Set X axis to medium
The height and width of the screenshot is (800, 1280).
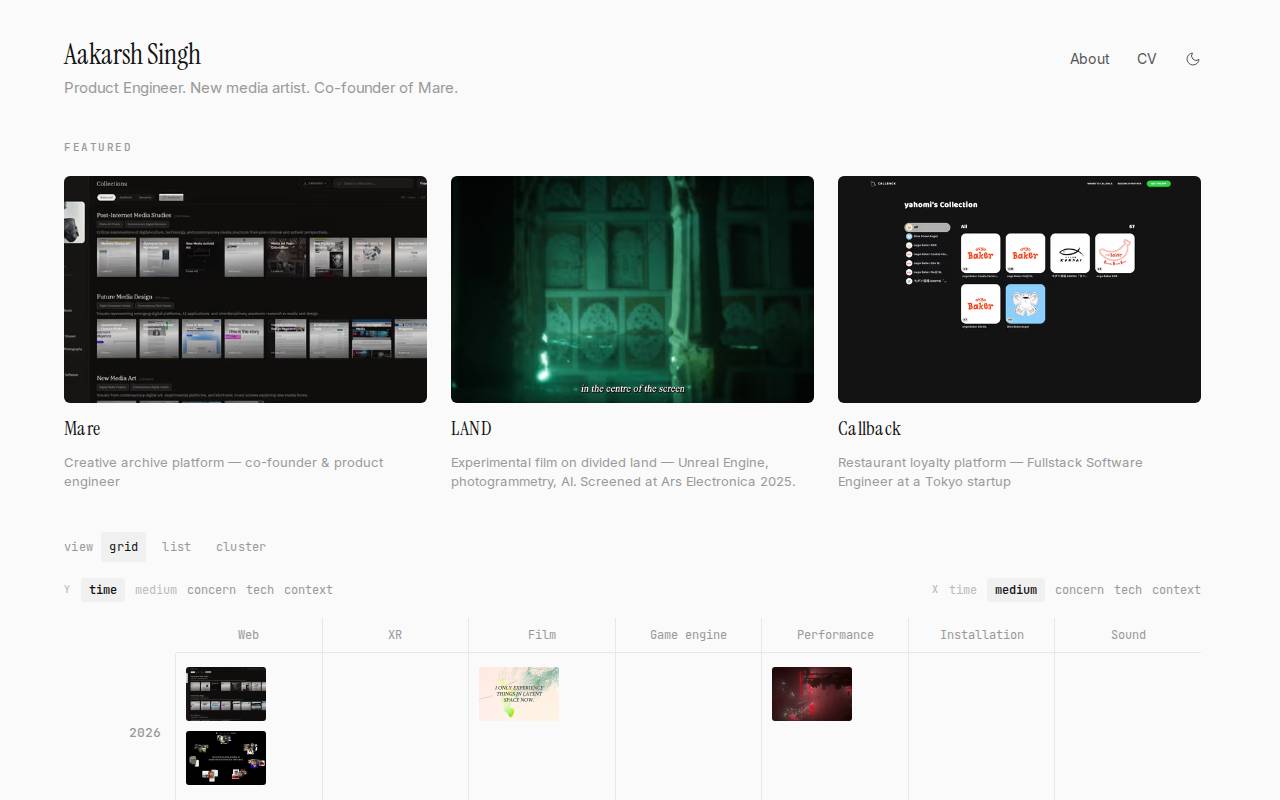[x=1016, y=590]
